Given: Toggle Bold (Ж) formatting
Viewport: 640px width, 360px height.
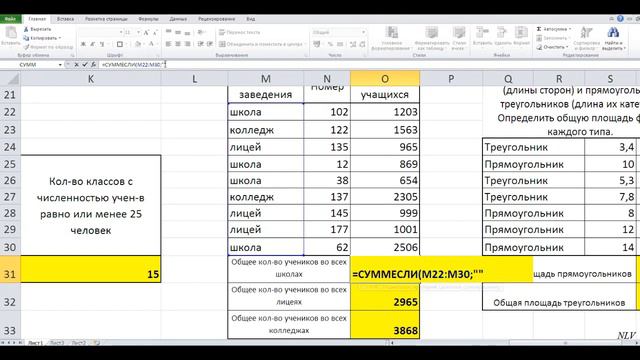Looking at the screenshot, I should [84, 44].
